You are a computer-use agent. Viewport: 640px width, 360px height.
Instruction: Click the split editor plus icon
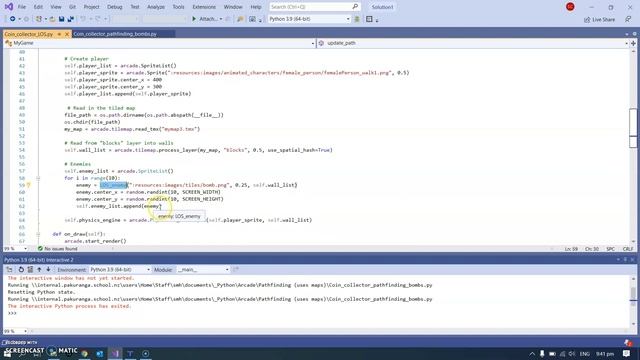[x=633, y=43]
